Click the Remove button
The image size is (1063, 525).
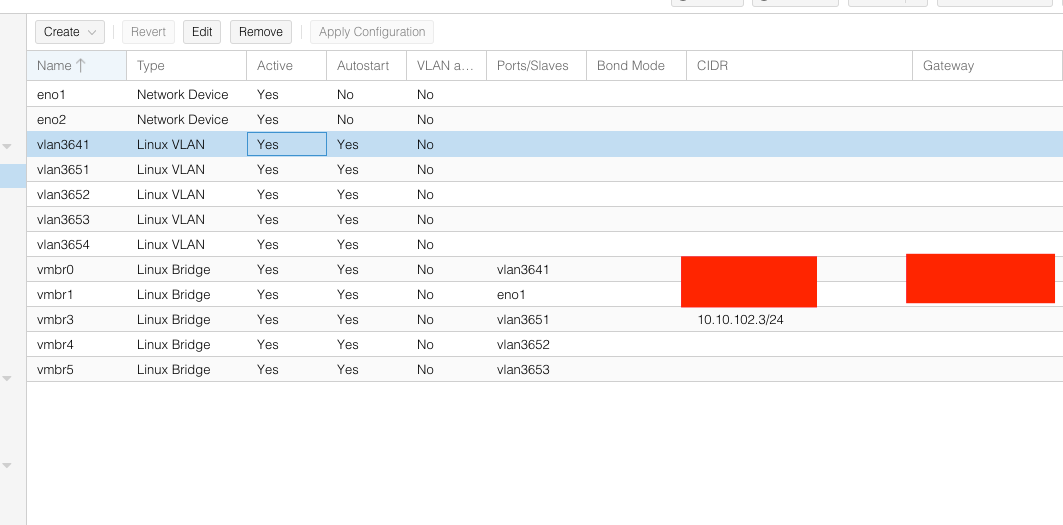tap(261, 32)
